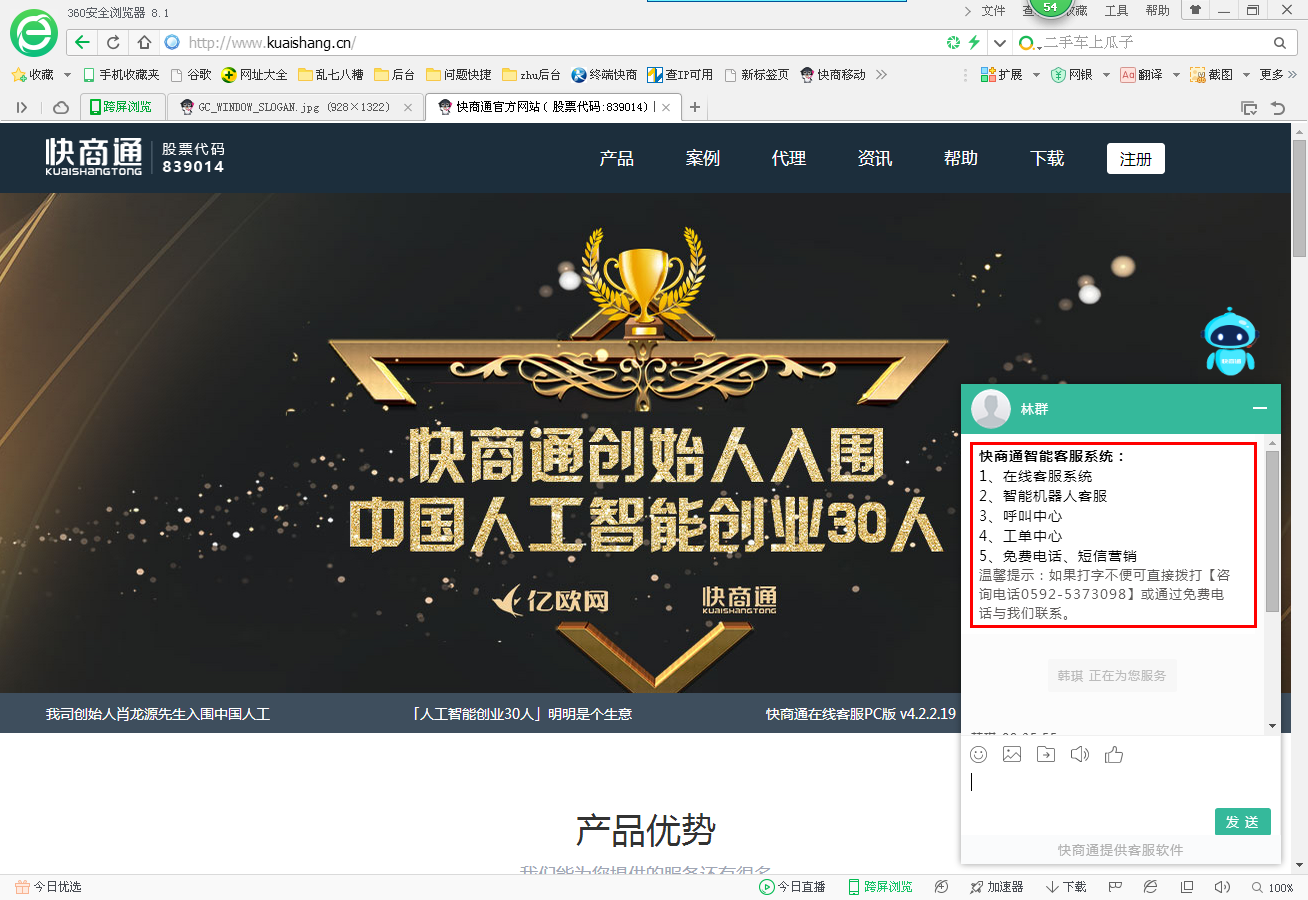
Task: Toggle the sidebar panel icon at tab bar left
Action: [22, 107]
